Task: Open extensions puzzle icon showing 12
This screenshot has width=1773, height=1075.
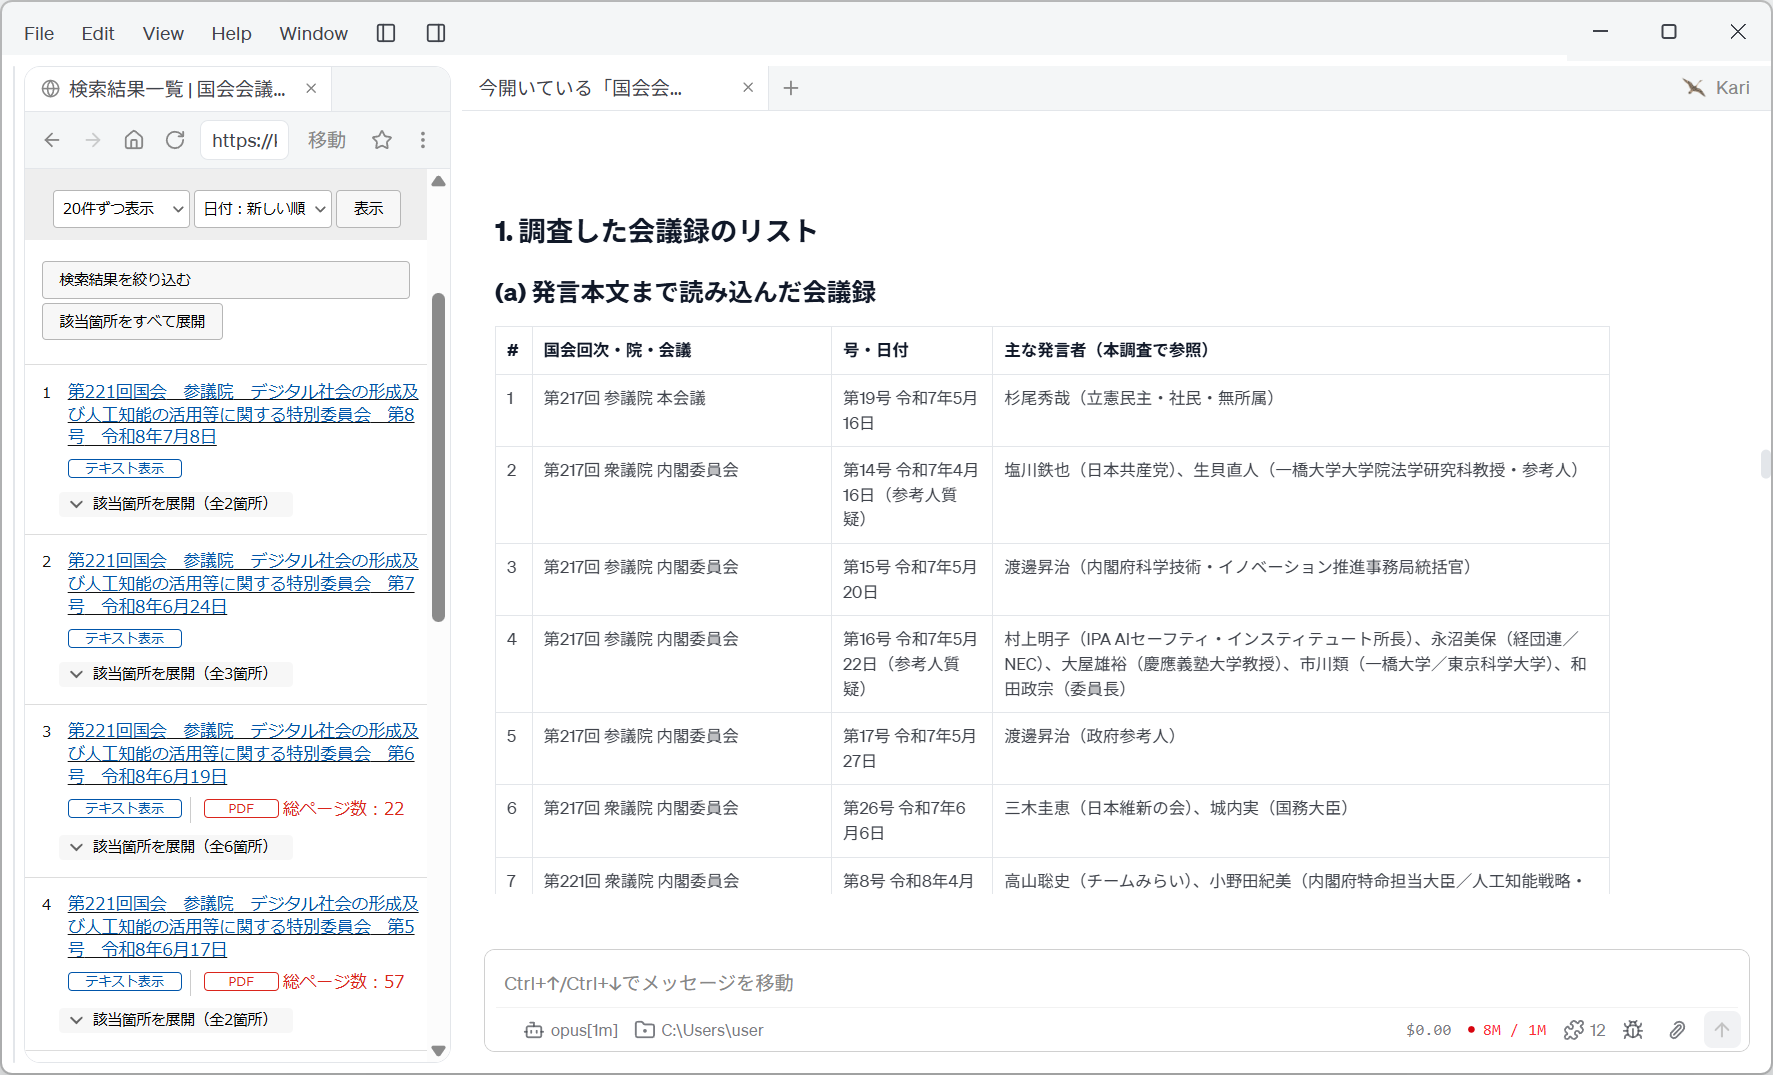Action: point(1584,1030)
